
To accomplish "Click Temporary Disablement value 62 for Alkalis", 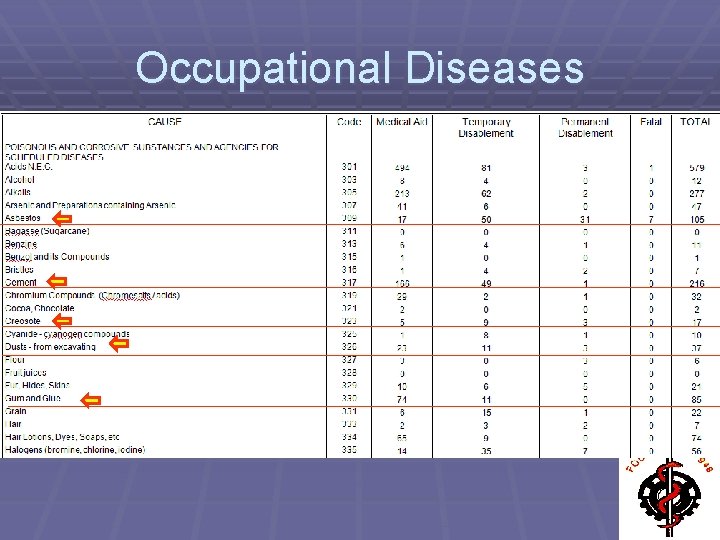I will [486, 194].
